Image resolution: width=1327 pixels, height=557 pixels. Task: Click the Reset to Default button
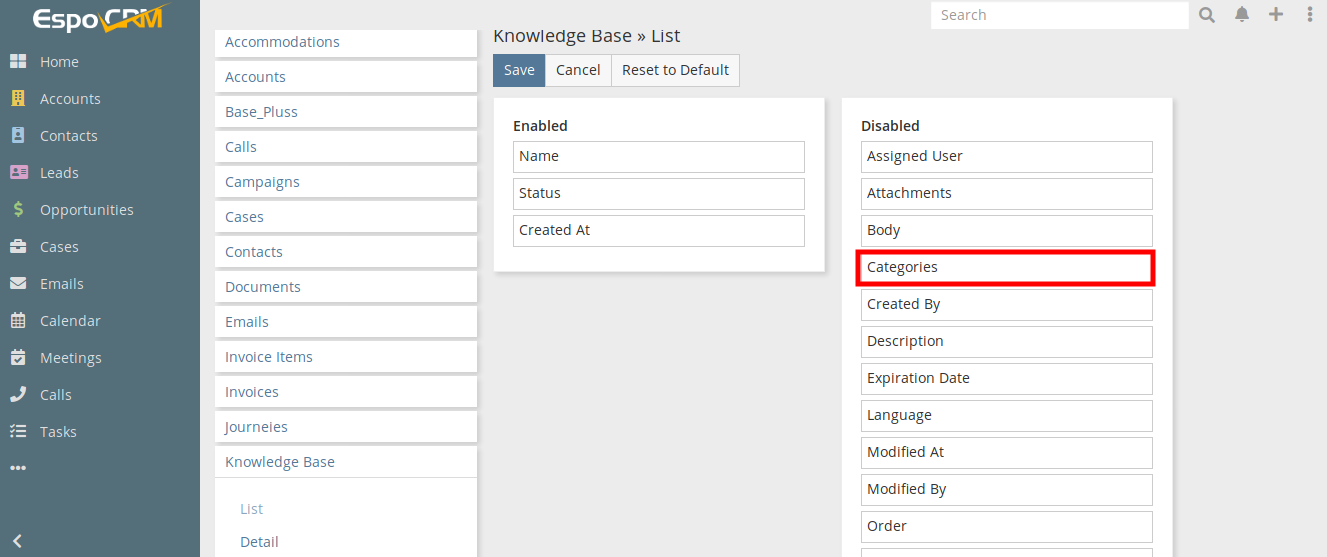(x=675, y=70)
